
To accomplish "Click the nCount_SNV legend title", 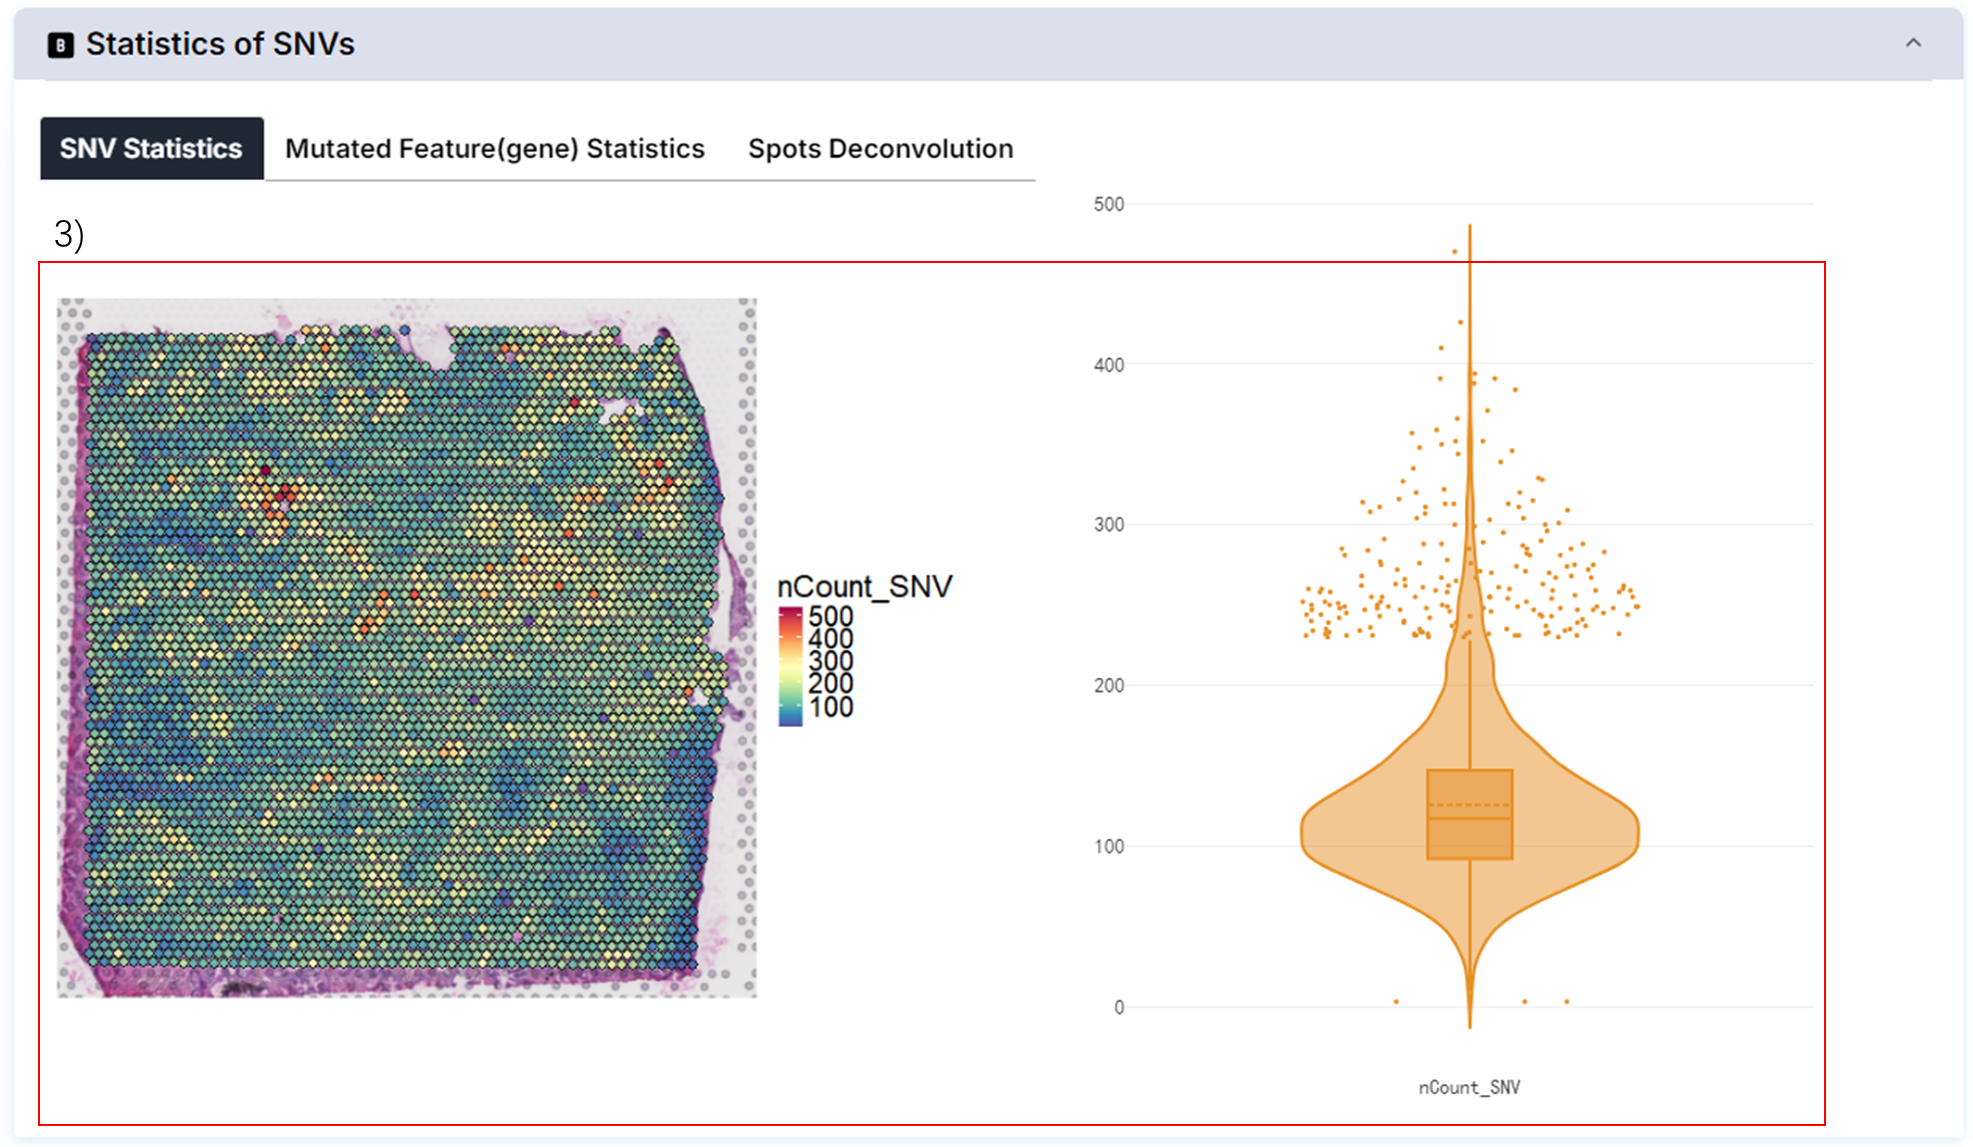I will [864, 586].
